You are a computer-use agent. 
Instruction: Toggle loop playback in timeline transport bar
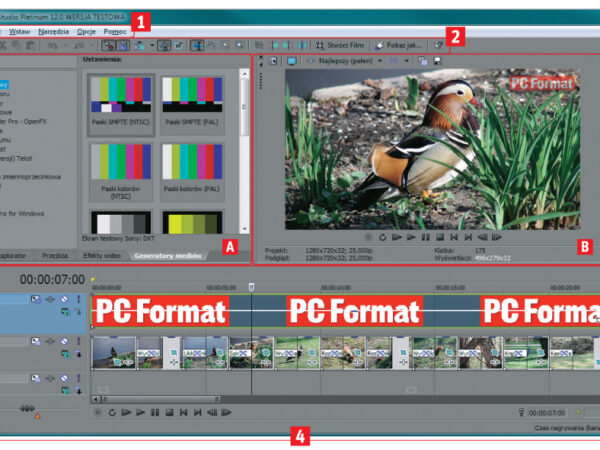pos(113,412)
